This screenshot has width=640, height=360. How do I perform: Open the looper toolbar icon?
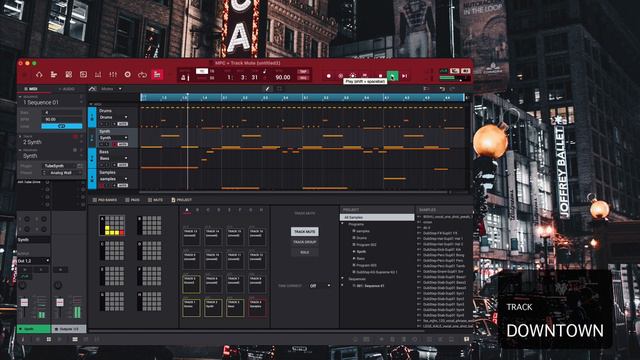[142, 75]
